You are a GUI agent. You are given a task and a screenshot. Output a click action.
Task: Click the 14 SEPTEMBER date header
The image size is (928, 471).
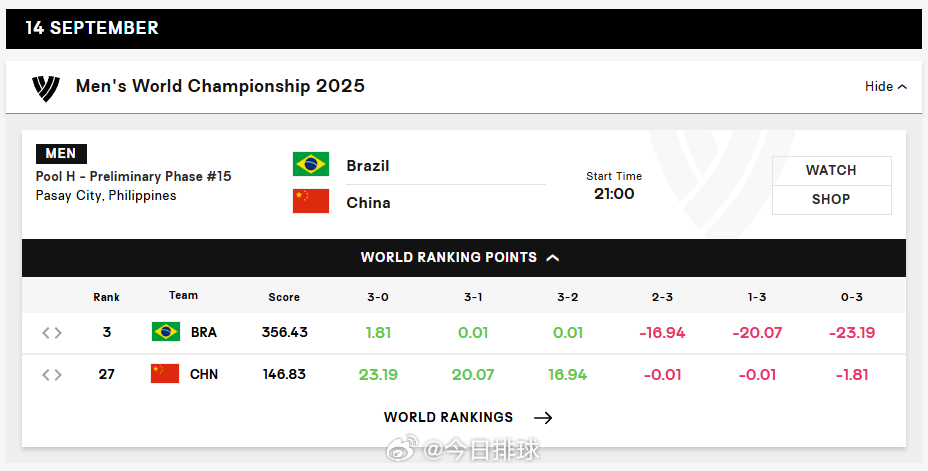point(92,28)
